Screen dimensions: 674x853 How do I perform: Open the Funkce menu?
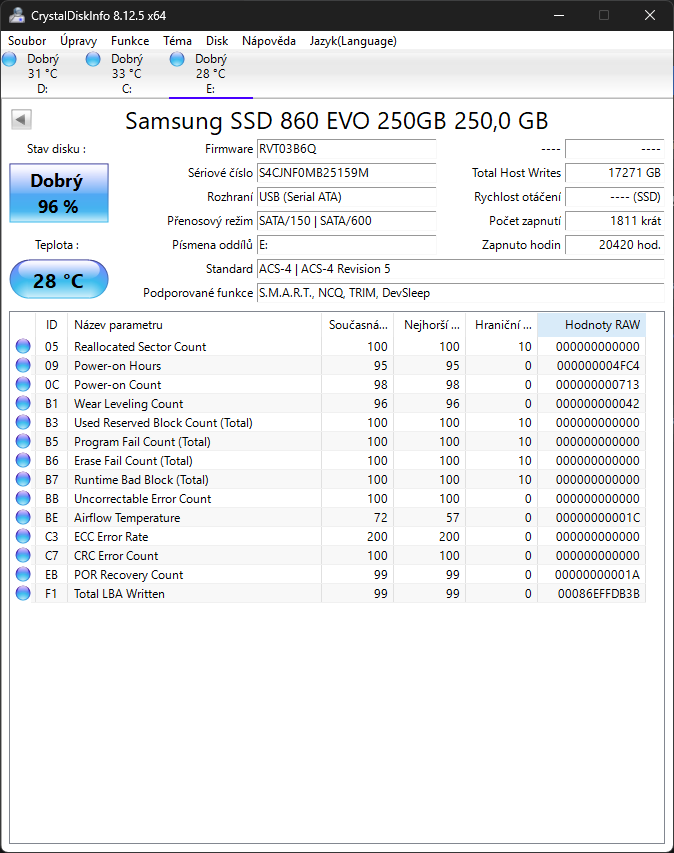tap(130, 41)
